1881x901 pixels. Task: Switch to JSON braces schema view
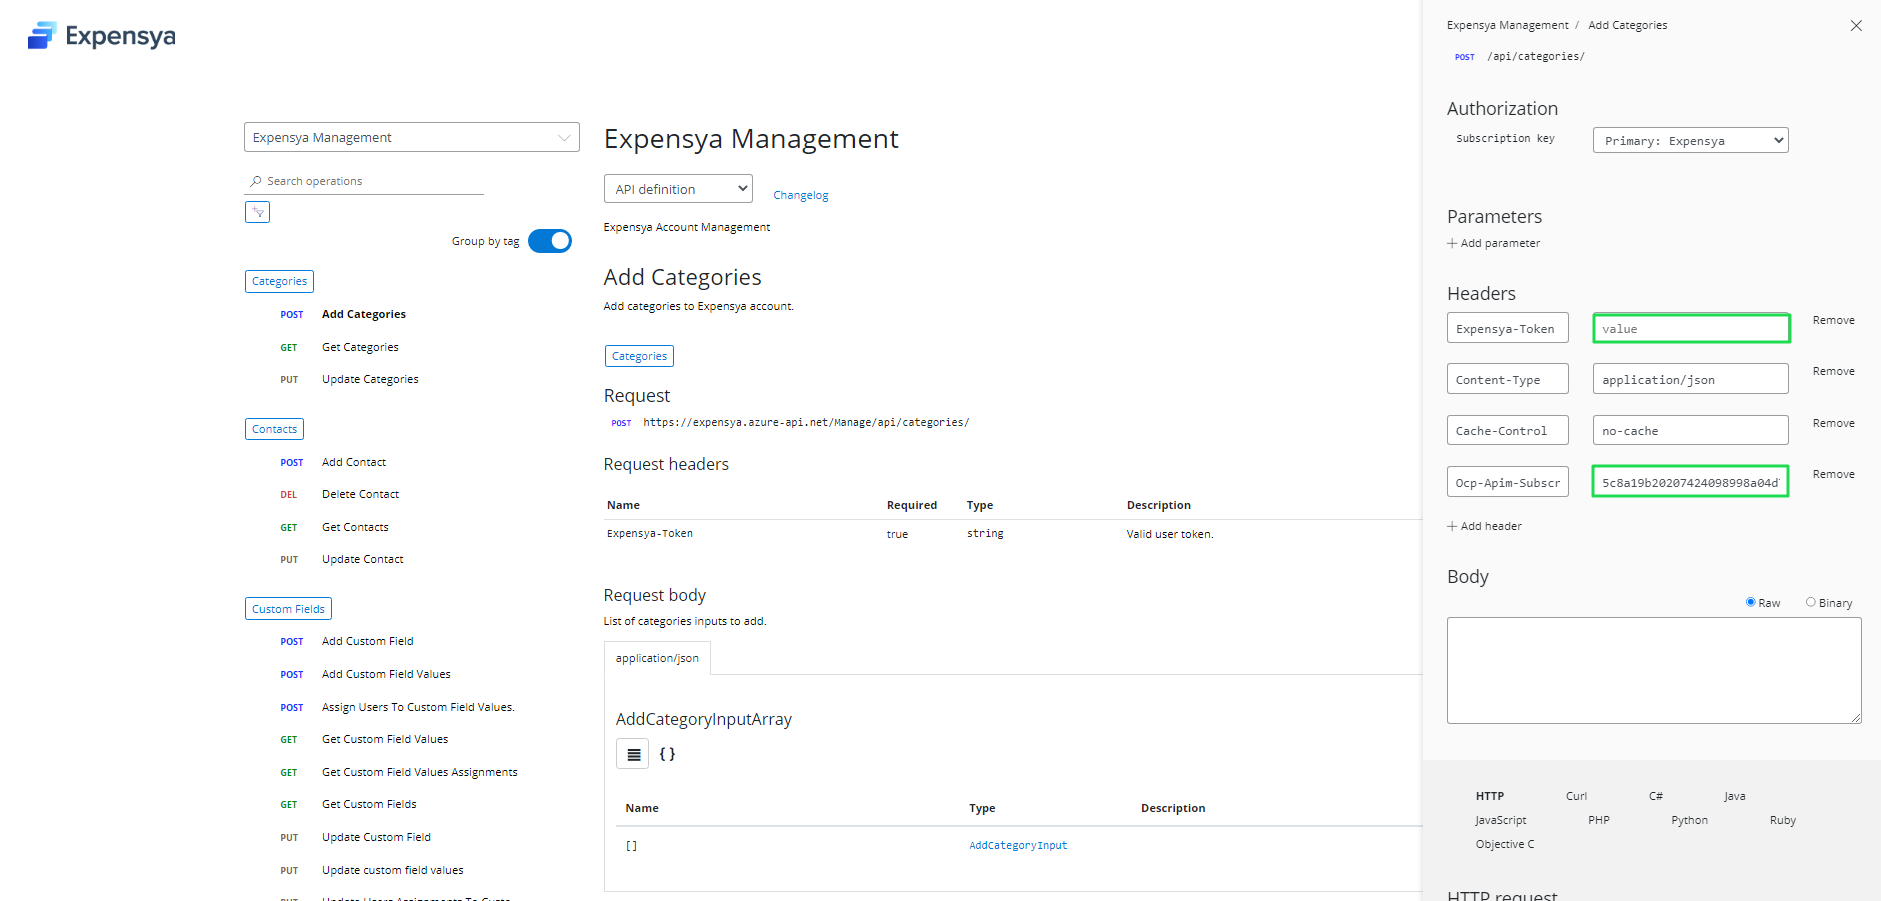tap(667, 754)
